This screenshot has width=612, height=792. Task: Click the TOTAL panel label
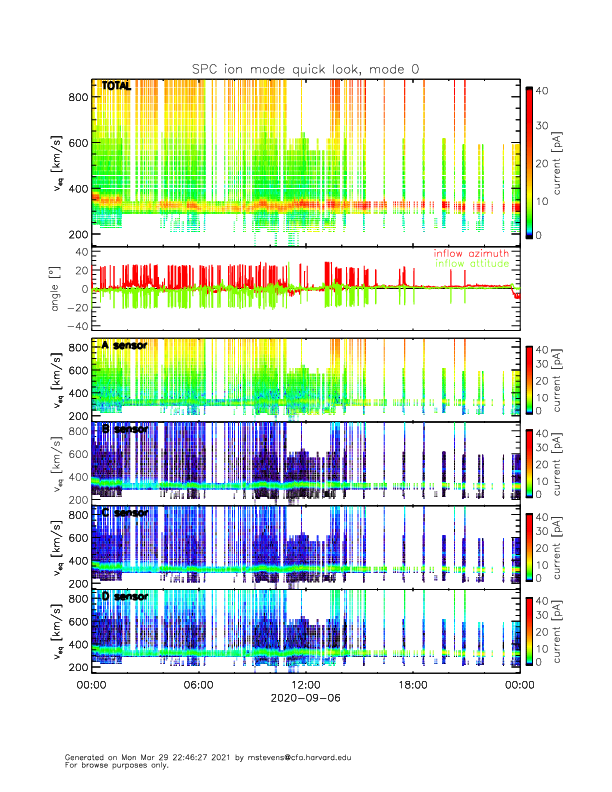click(116, 88)
